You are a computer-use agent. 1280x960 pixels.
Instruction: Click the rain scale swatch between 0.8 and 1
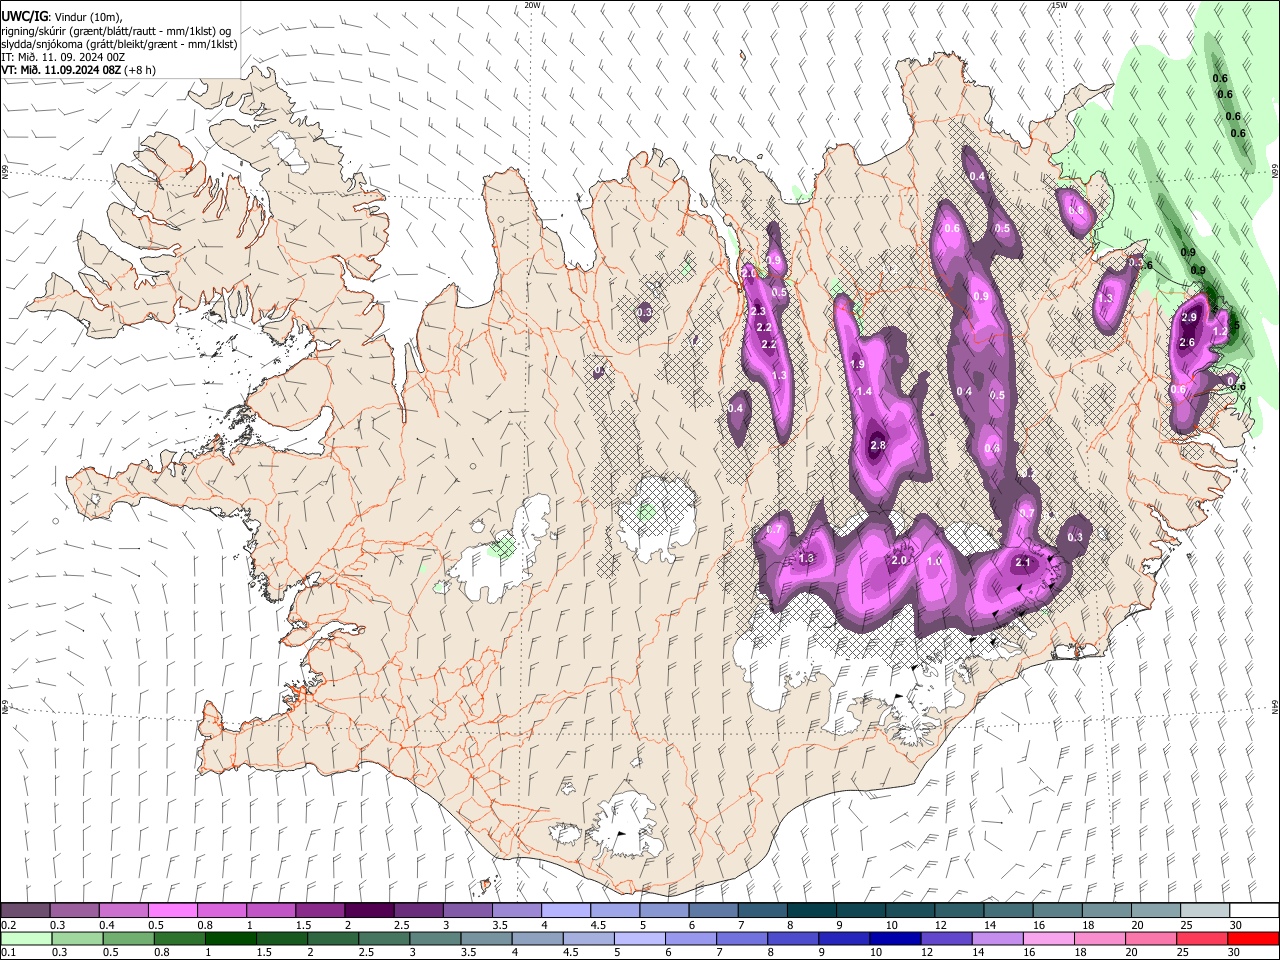coord(179,938)
